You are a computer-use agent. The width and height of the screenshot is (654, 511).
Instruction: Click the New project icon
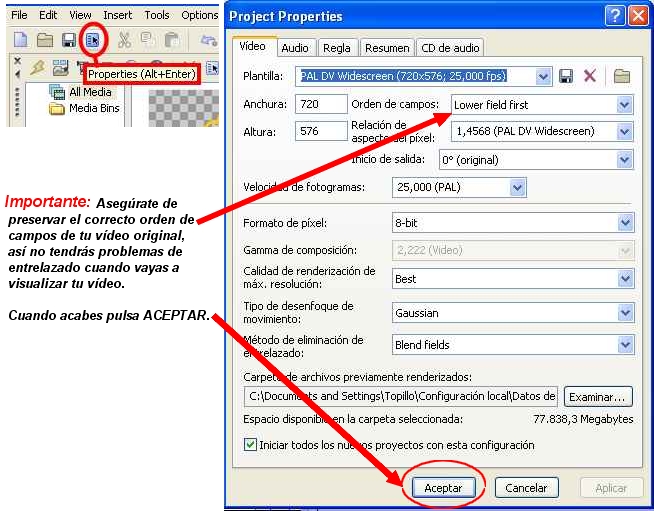(x=20, y=40)
